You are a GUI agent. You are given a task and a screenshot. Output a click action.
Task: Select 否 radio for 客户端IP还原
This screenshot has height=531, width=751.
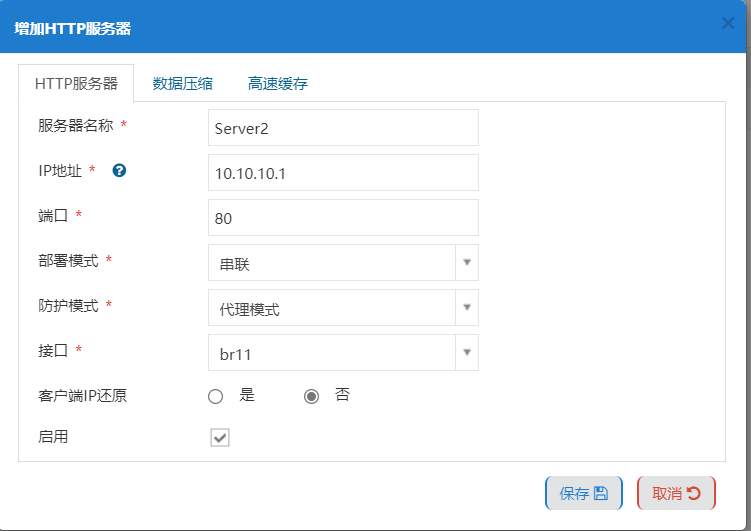(311, 396)
